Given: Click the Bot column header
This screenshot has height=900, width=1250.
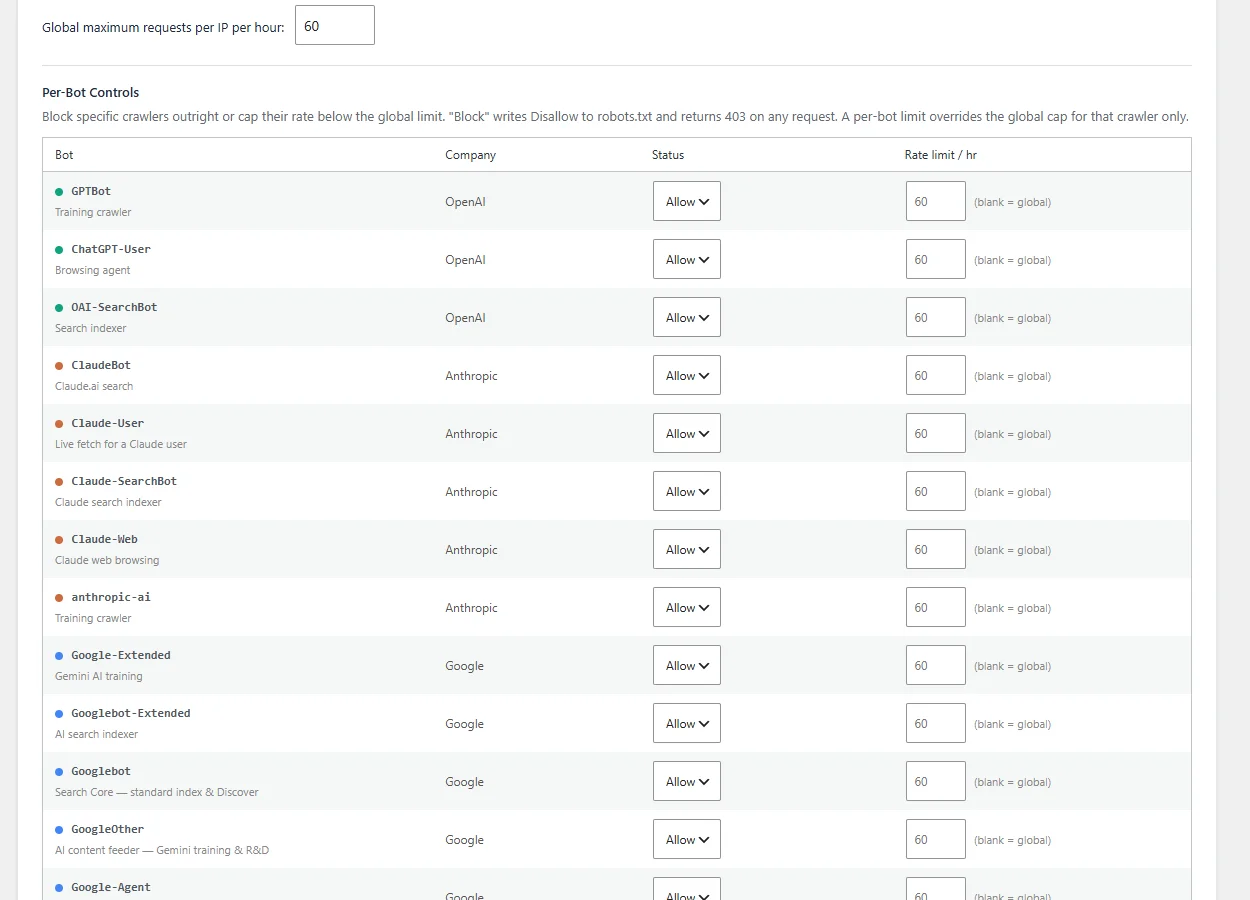Looking at the screenshot, I should click(x=64, y=155).
